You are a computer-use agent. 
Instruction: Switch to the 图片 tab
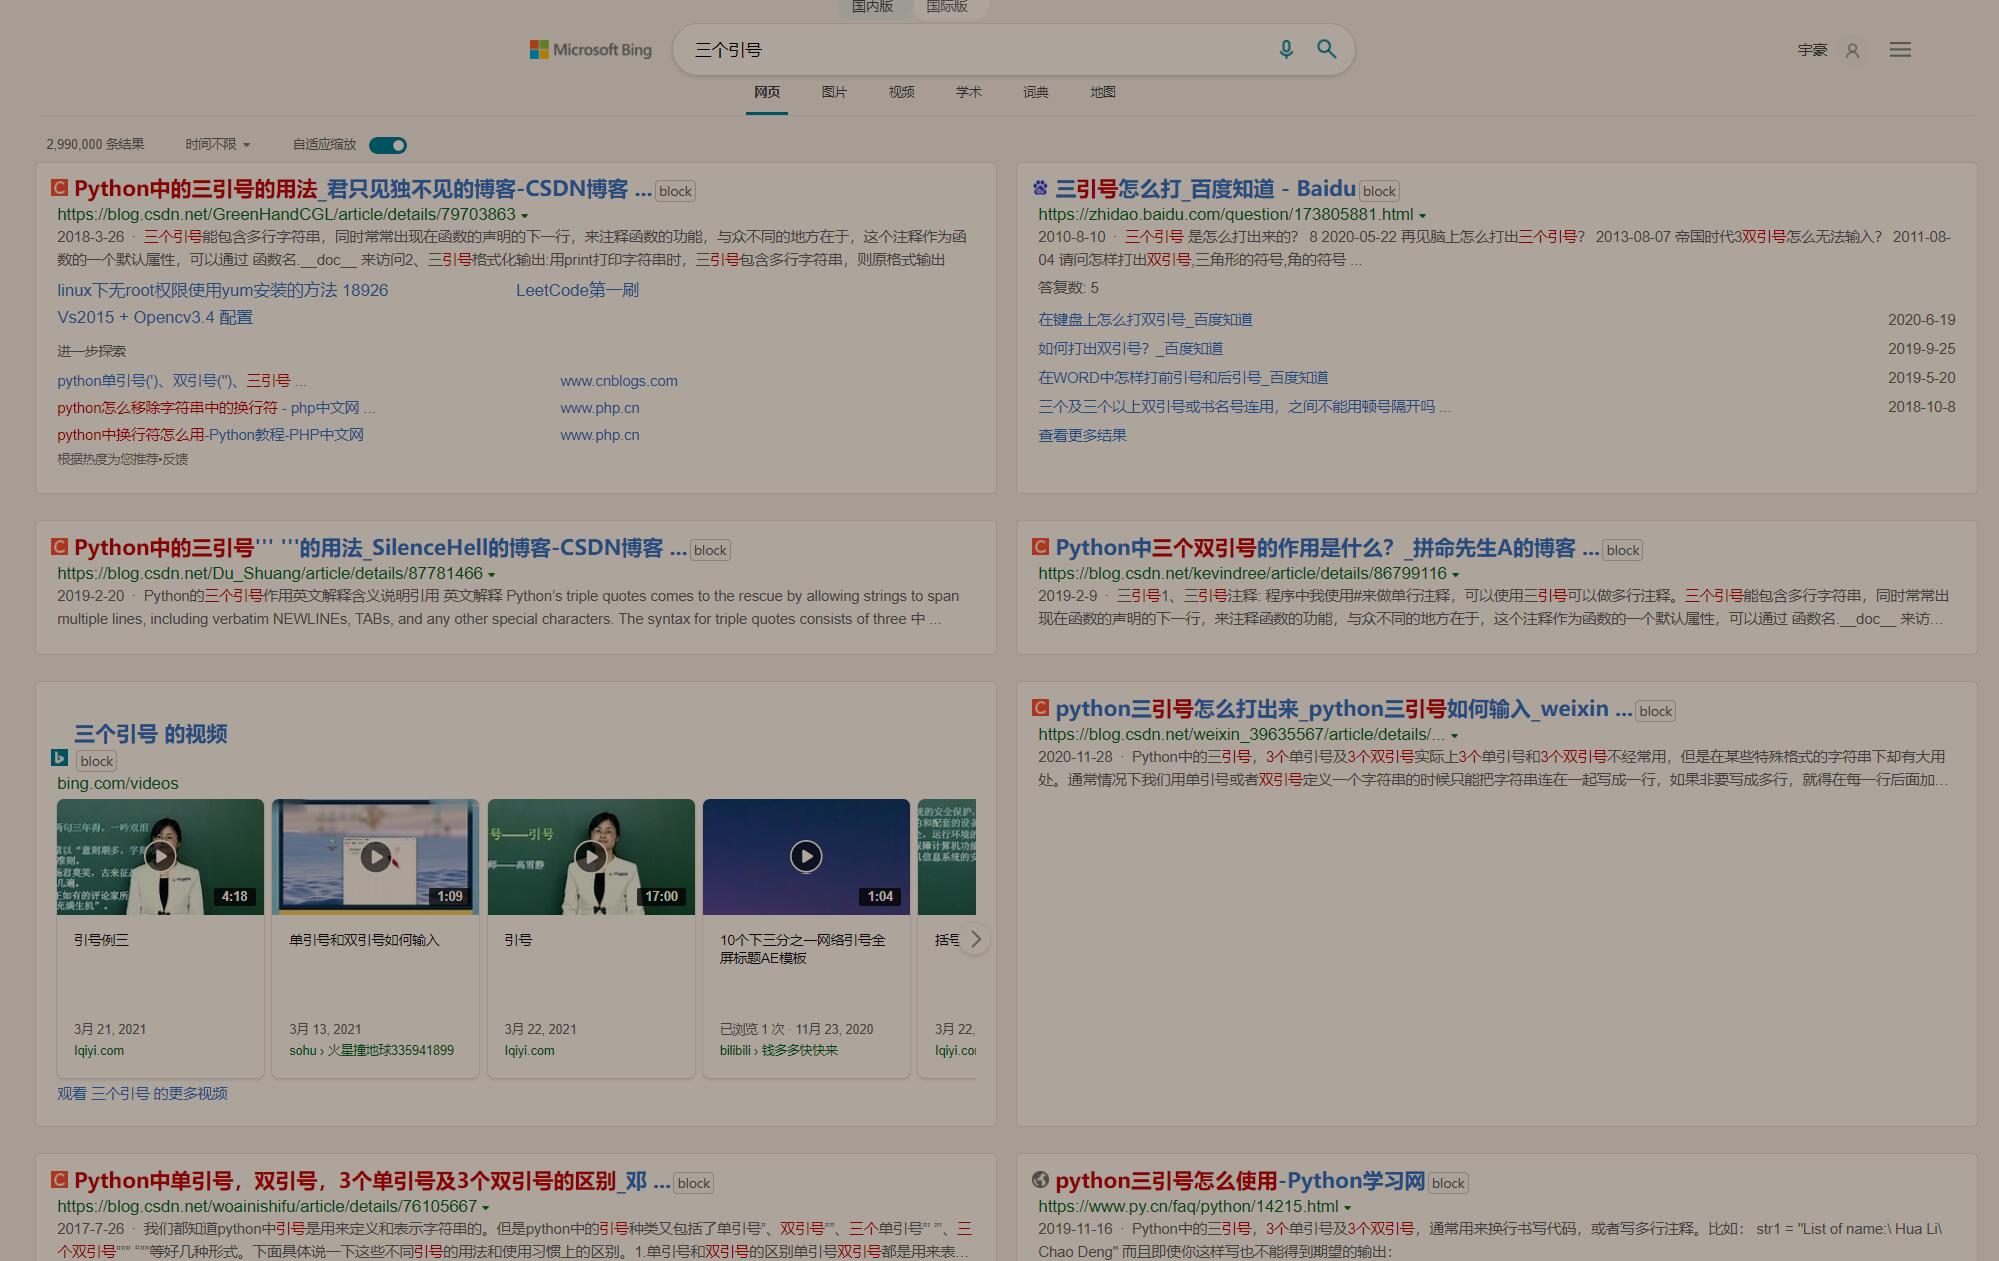pos(834,92)
